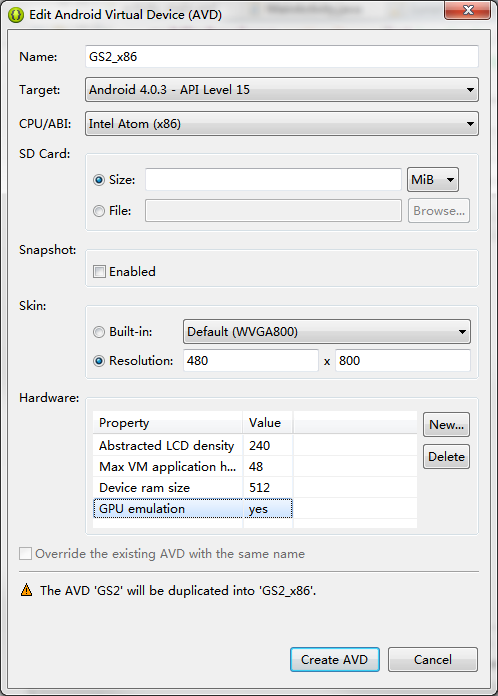Click the resolution width field showing 480
The height and width of the screenshot is (696, 498).
(x=251, y=360)
